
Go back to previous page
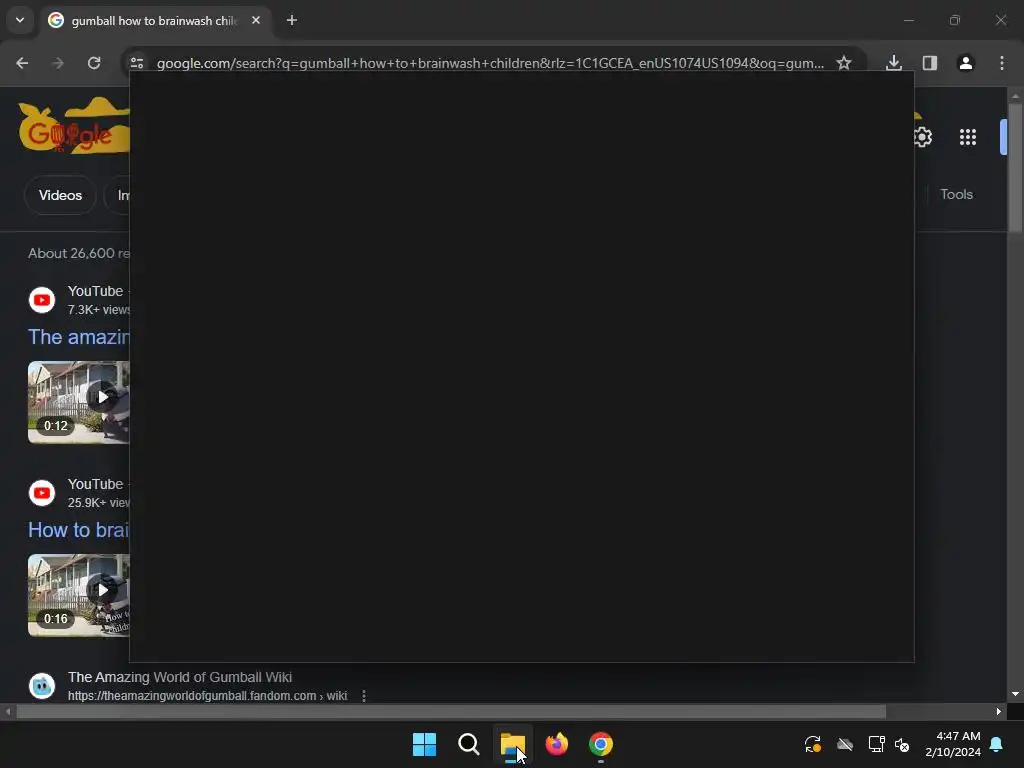click(x=22, y=63)
